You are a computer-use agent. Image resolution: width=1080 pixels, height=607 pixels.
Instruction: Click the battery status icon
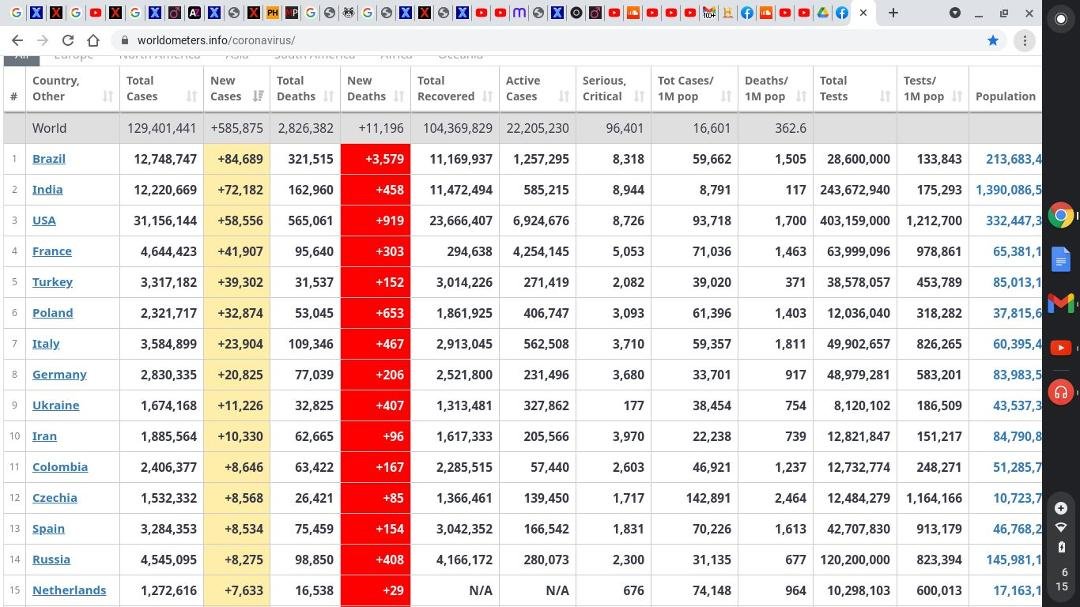pyautogui.click(x=1061, y=547)
